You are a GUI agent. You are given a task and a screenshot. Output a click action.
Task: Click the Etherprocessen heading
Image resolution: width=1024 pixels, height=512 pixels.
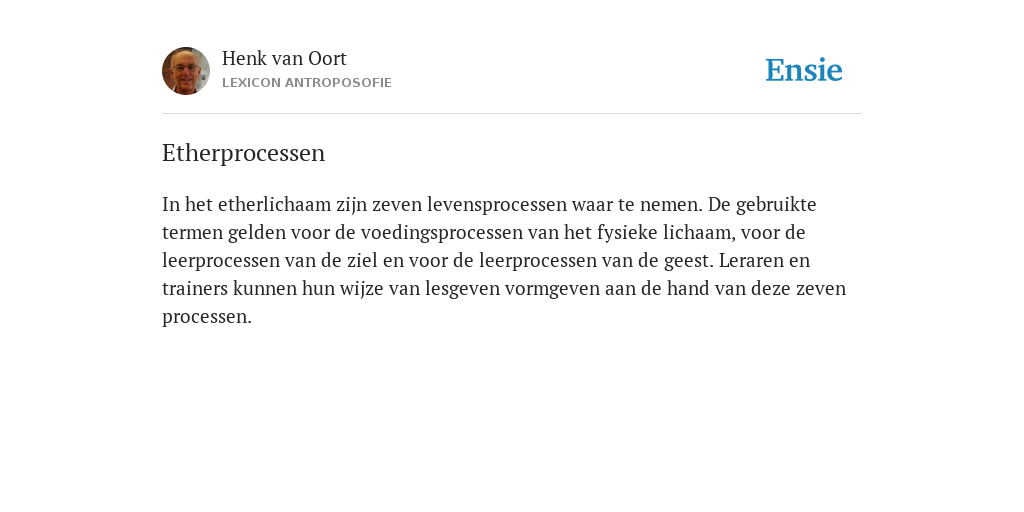(244, 153)
